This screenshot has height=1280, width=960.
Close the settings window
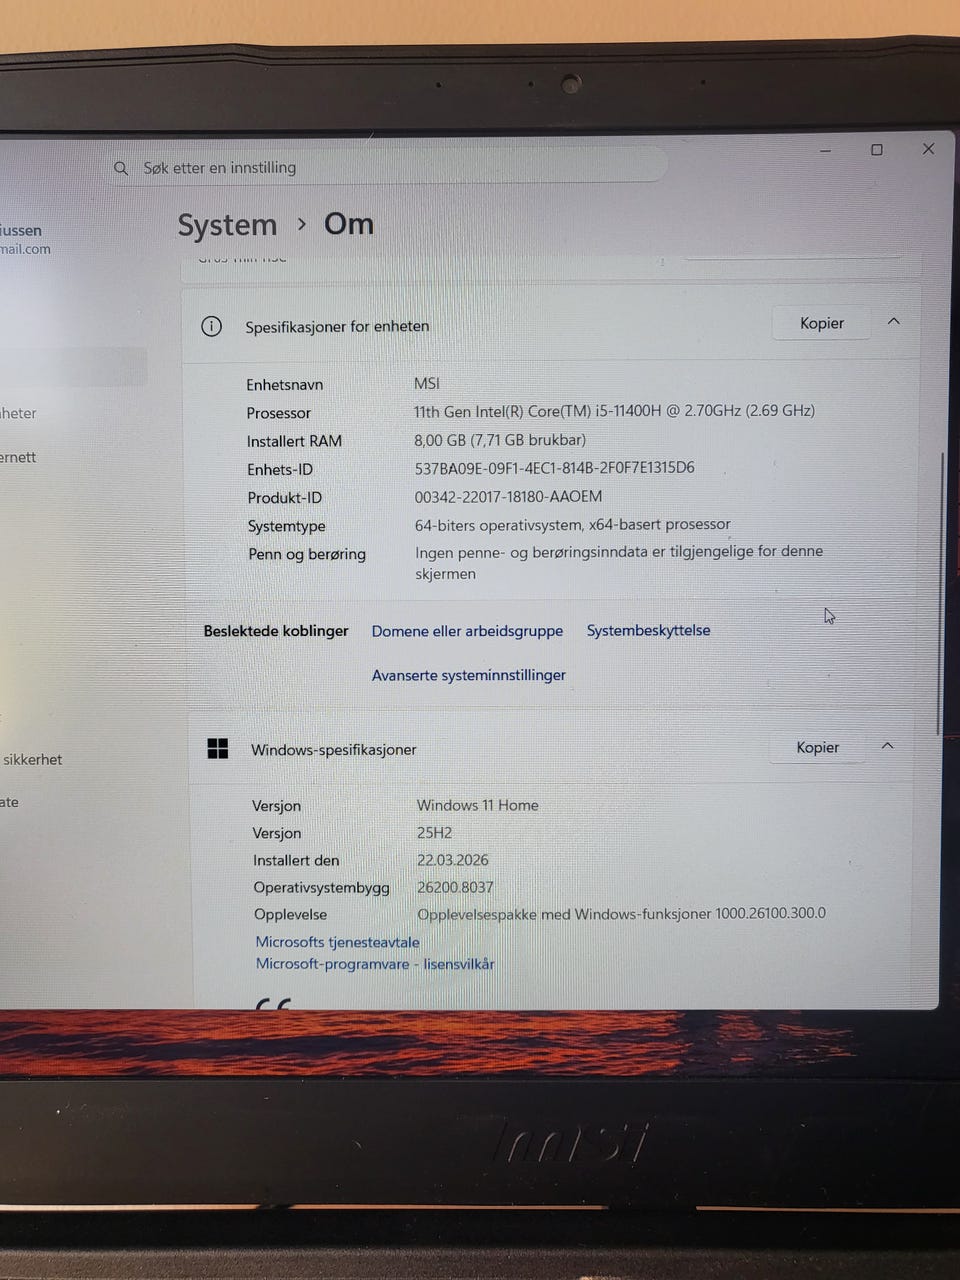pos(928,149)
